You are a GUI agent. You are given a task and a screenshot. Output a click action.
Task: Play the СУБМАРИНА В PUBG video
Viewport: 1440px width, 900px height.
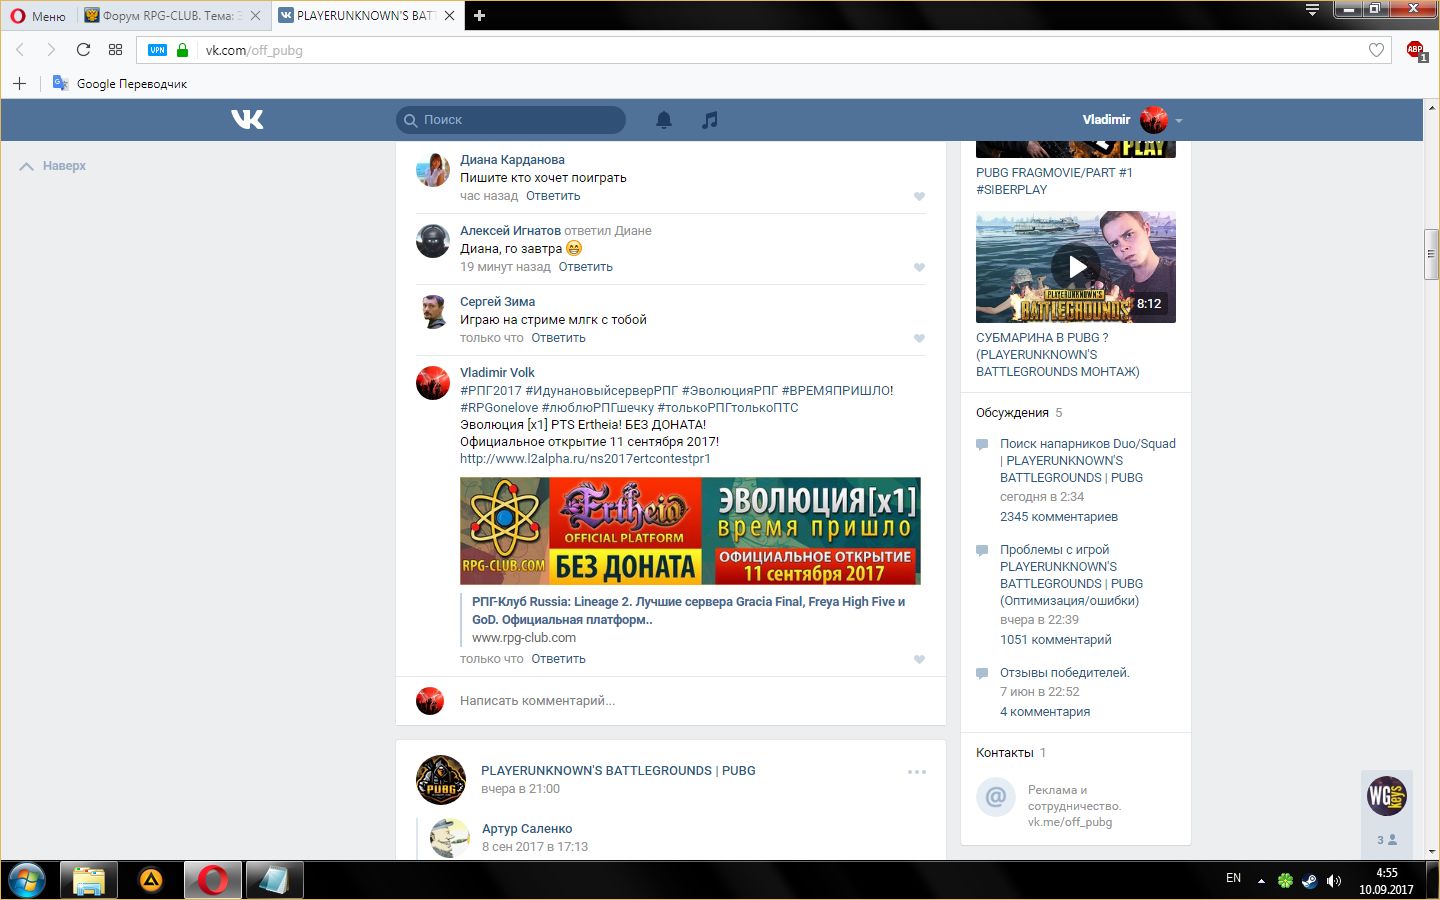point(1076,267)
